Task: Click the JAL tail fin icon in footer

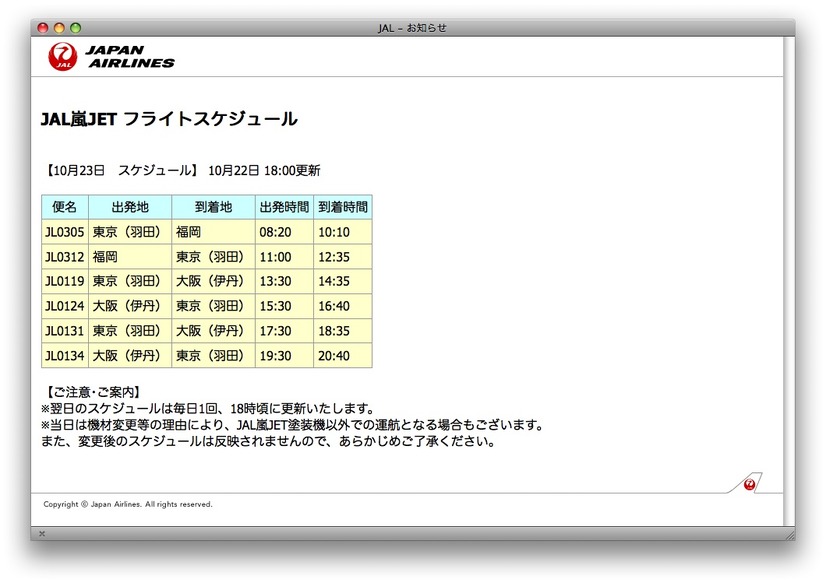Action: (749, 483)
